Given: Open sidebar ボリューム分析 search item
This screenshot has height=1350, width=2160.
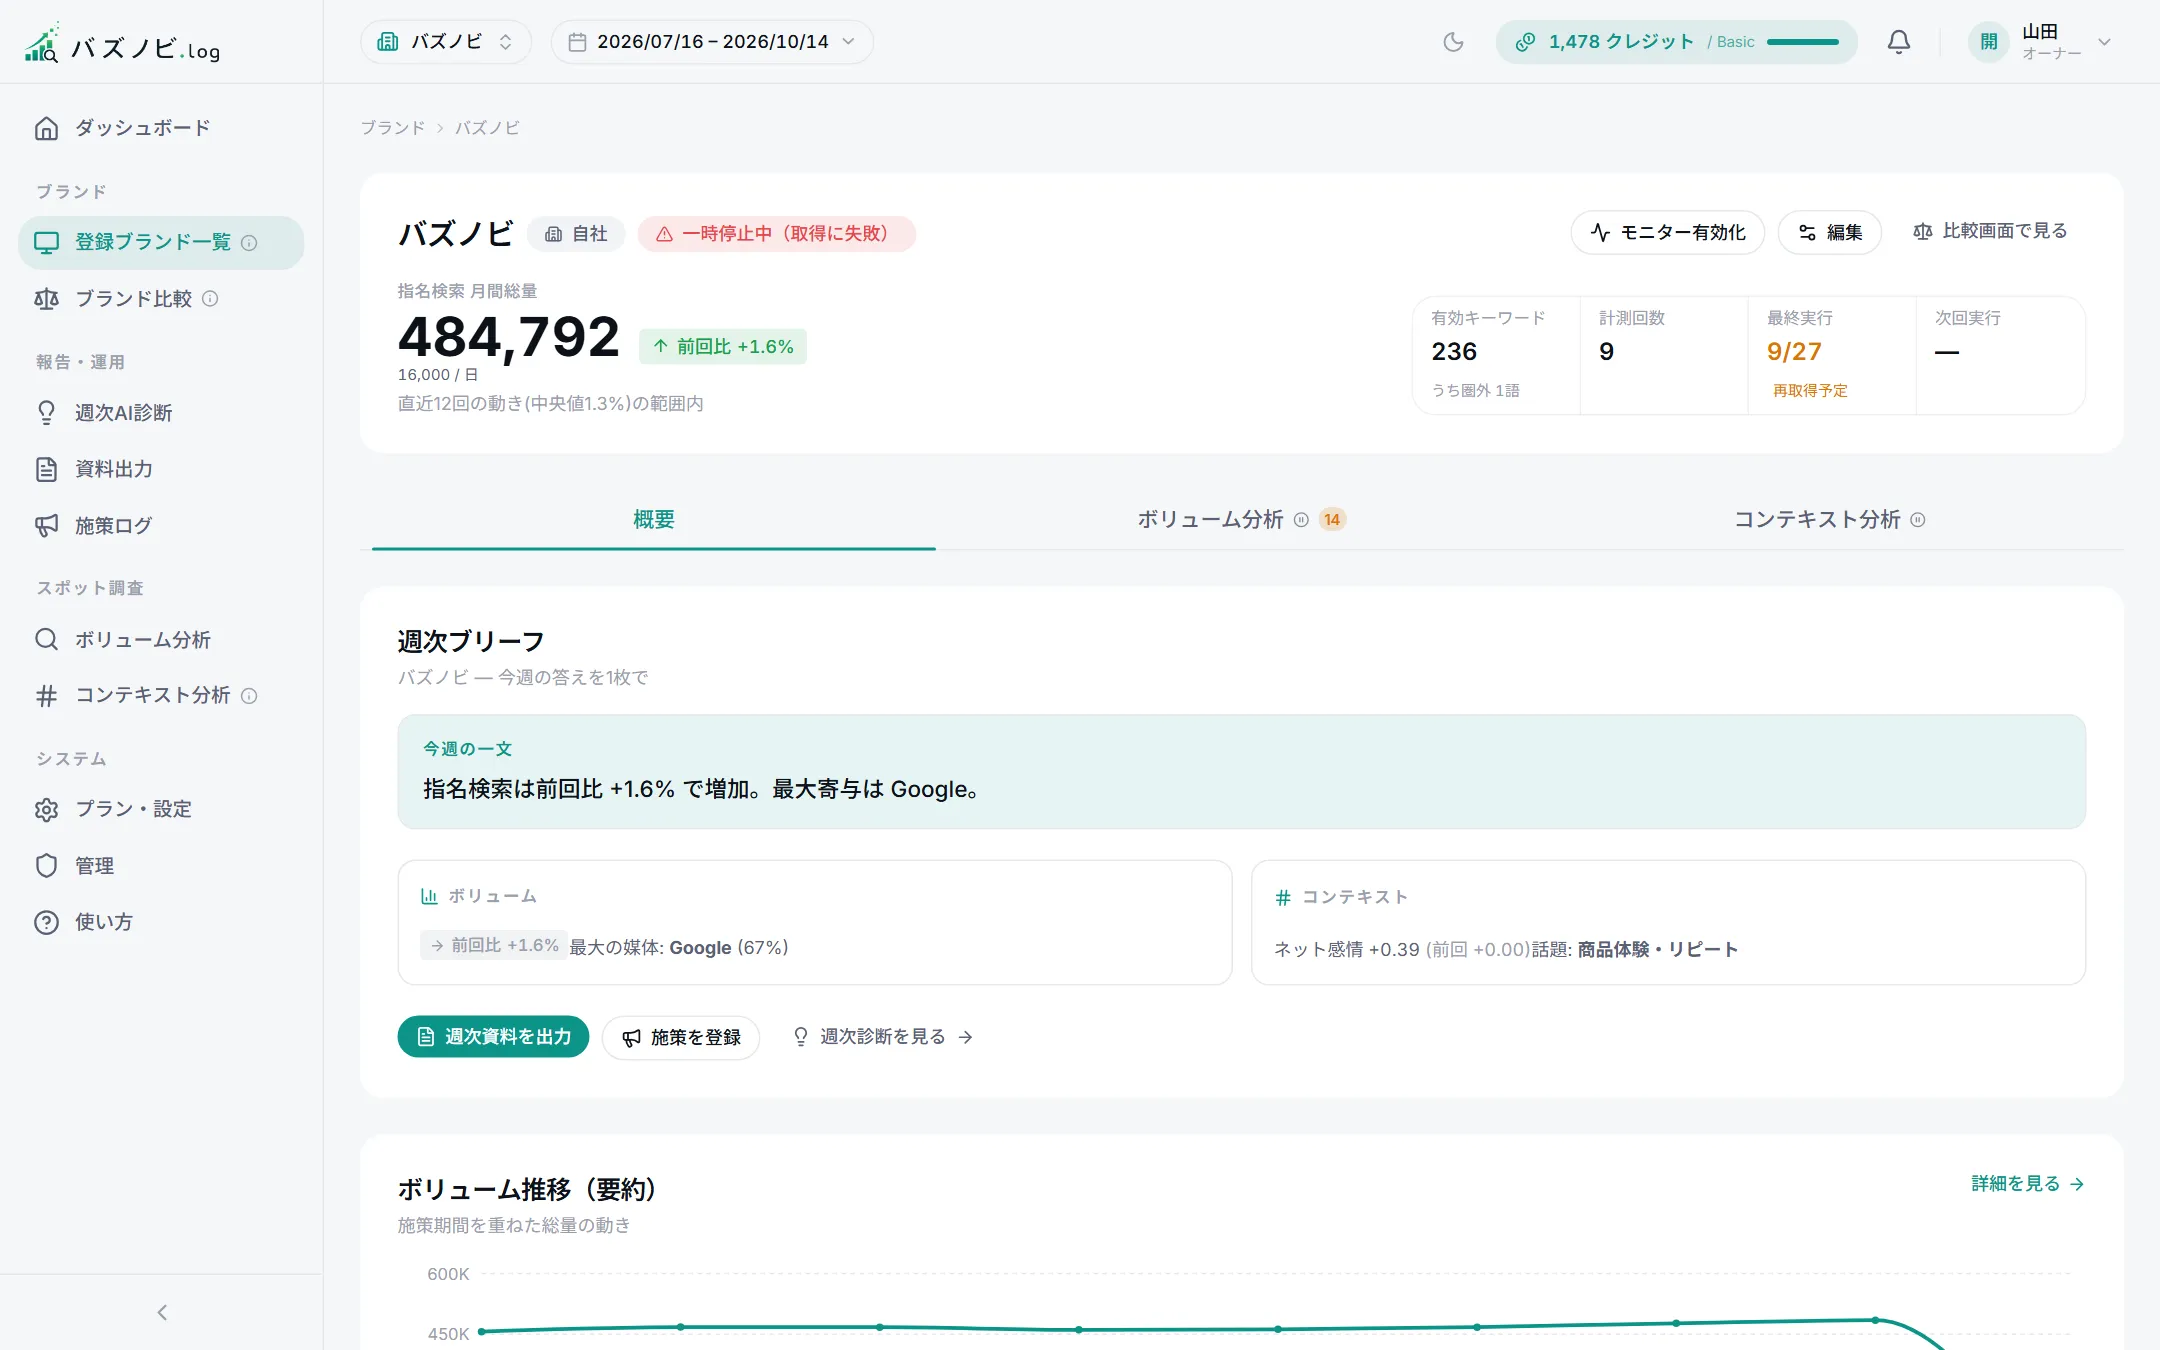Looking at the screenshot, I should click(x=161, y=639).
